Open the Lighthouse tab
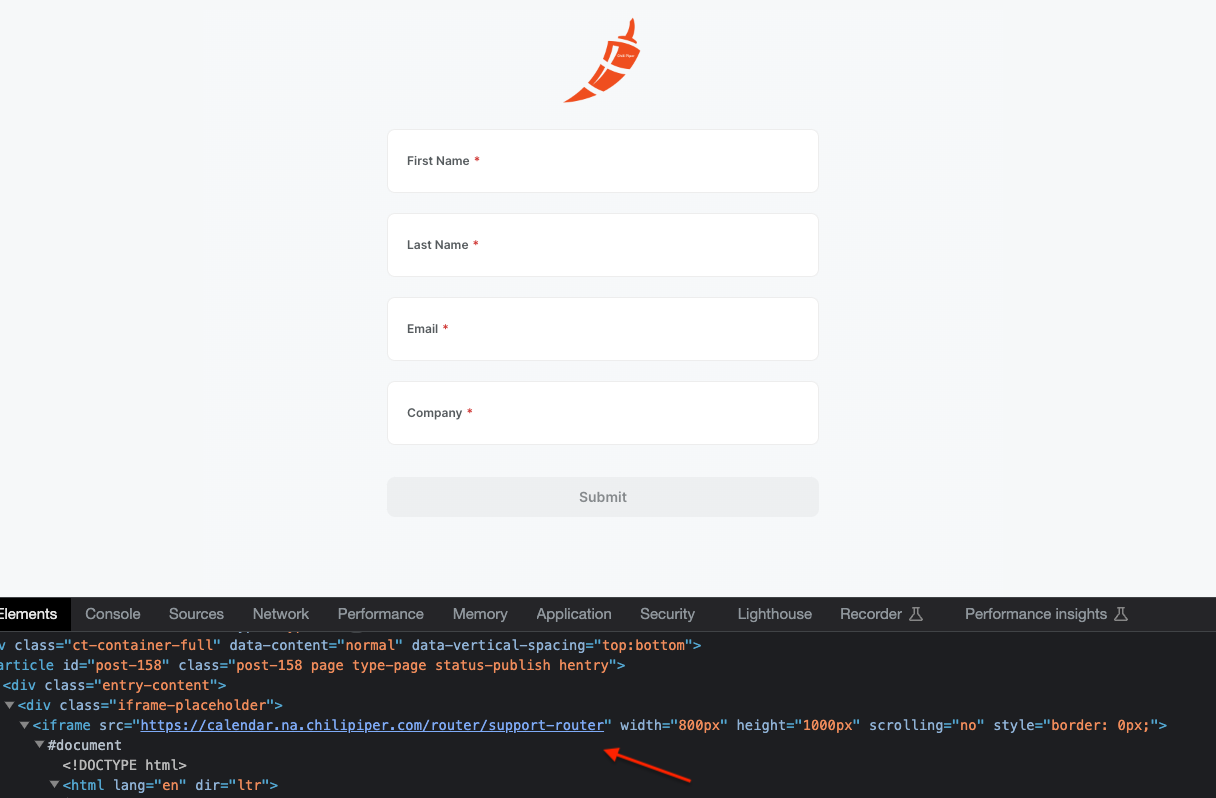 pyautogui.click(x=775, y=614)
